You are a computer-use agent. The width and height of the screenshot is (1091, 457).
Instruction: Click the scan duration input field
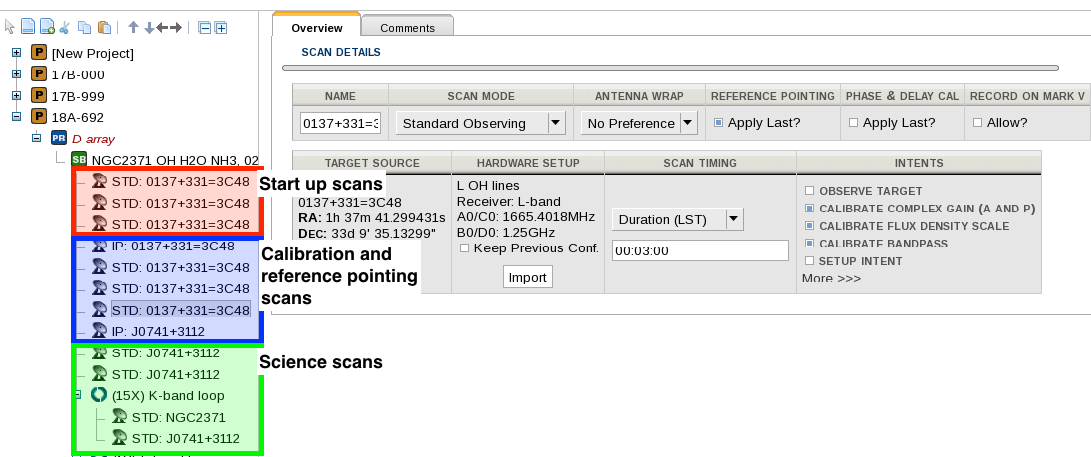[700, 250]
